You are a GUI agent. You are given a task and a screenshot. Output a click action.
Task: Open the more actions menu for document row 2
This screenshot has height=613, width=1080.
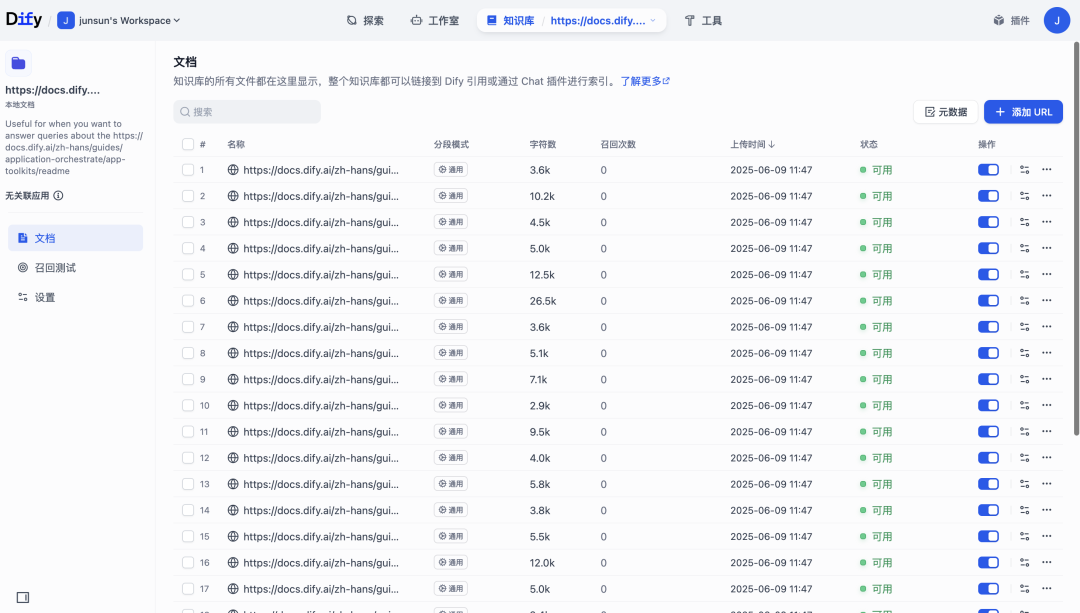pos(1047,195)
